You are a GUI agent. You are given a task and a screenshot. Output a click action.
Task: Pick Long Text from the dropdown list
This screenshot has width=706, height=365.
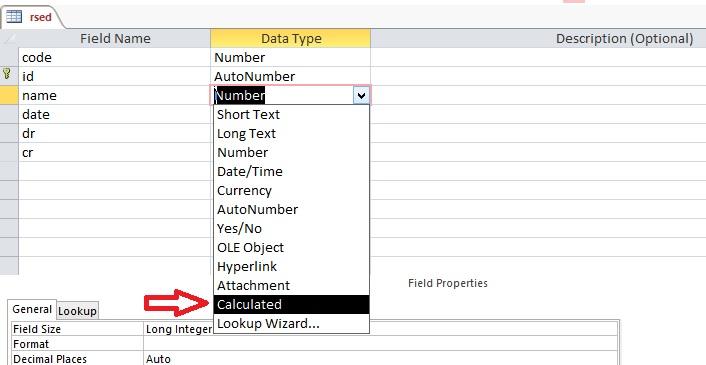[x=291, y=134]
